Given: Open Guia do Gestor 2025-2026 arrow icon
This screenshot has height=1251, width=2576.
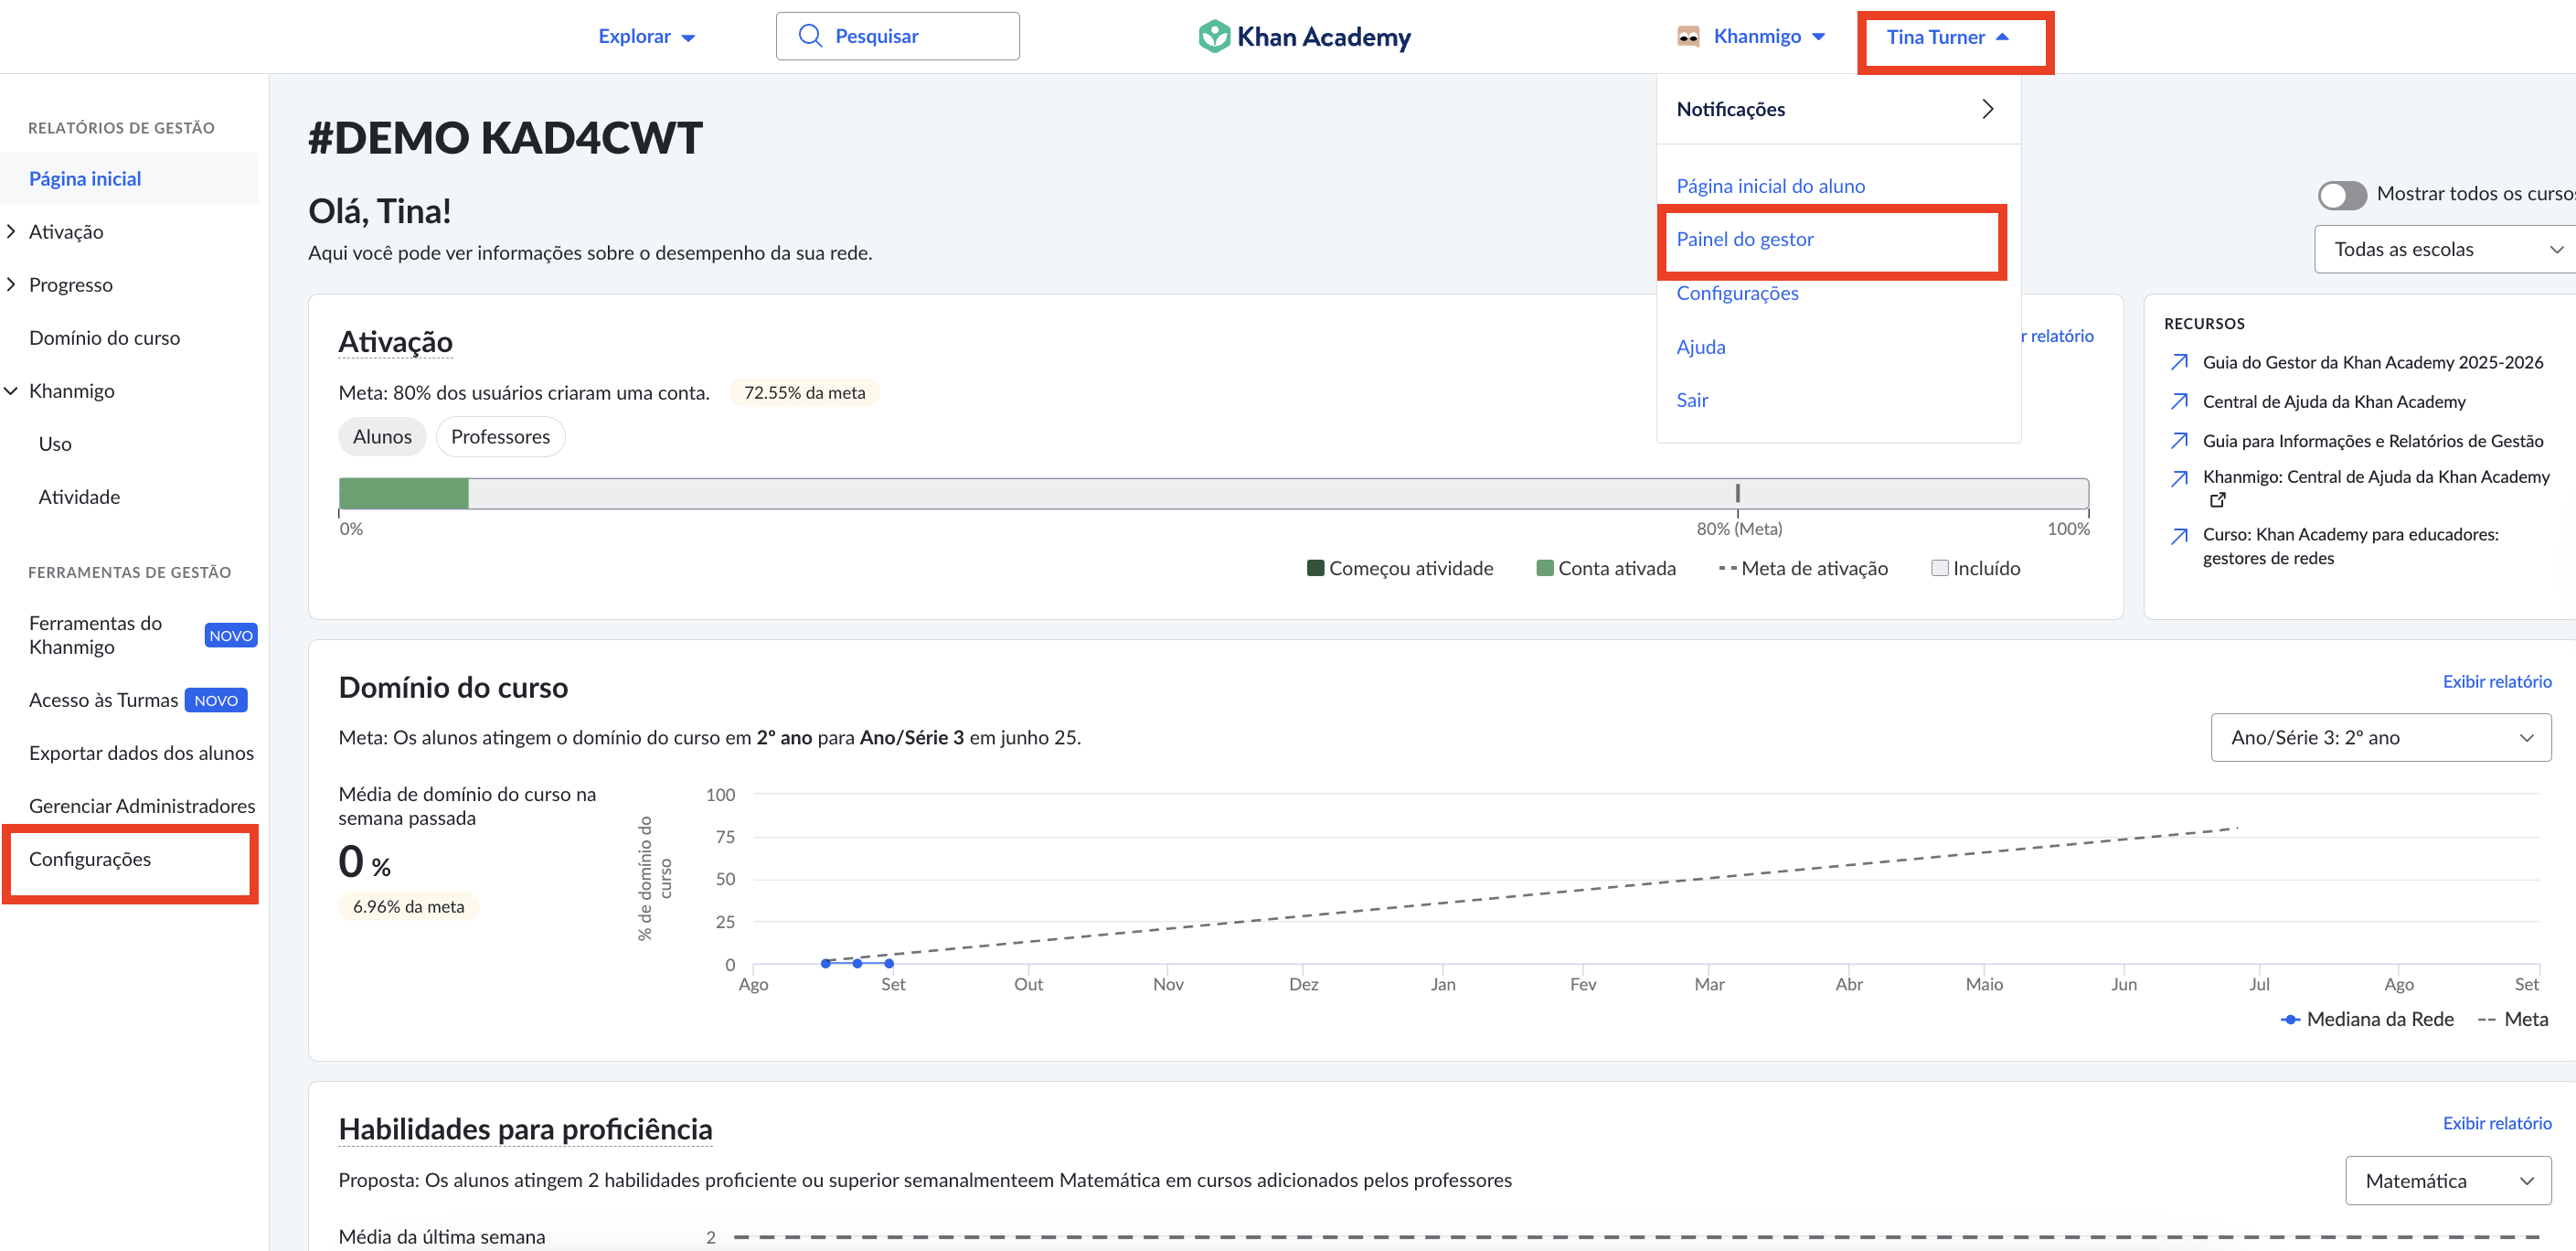Looking at the screenshot, I should pyautogui.click(x=2180, y=362).
